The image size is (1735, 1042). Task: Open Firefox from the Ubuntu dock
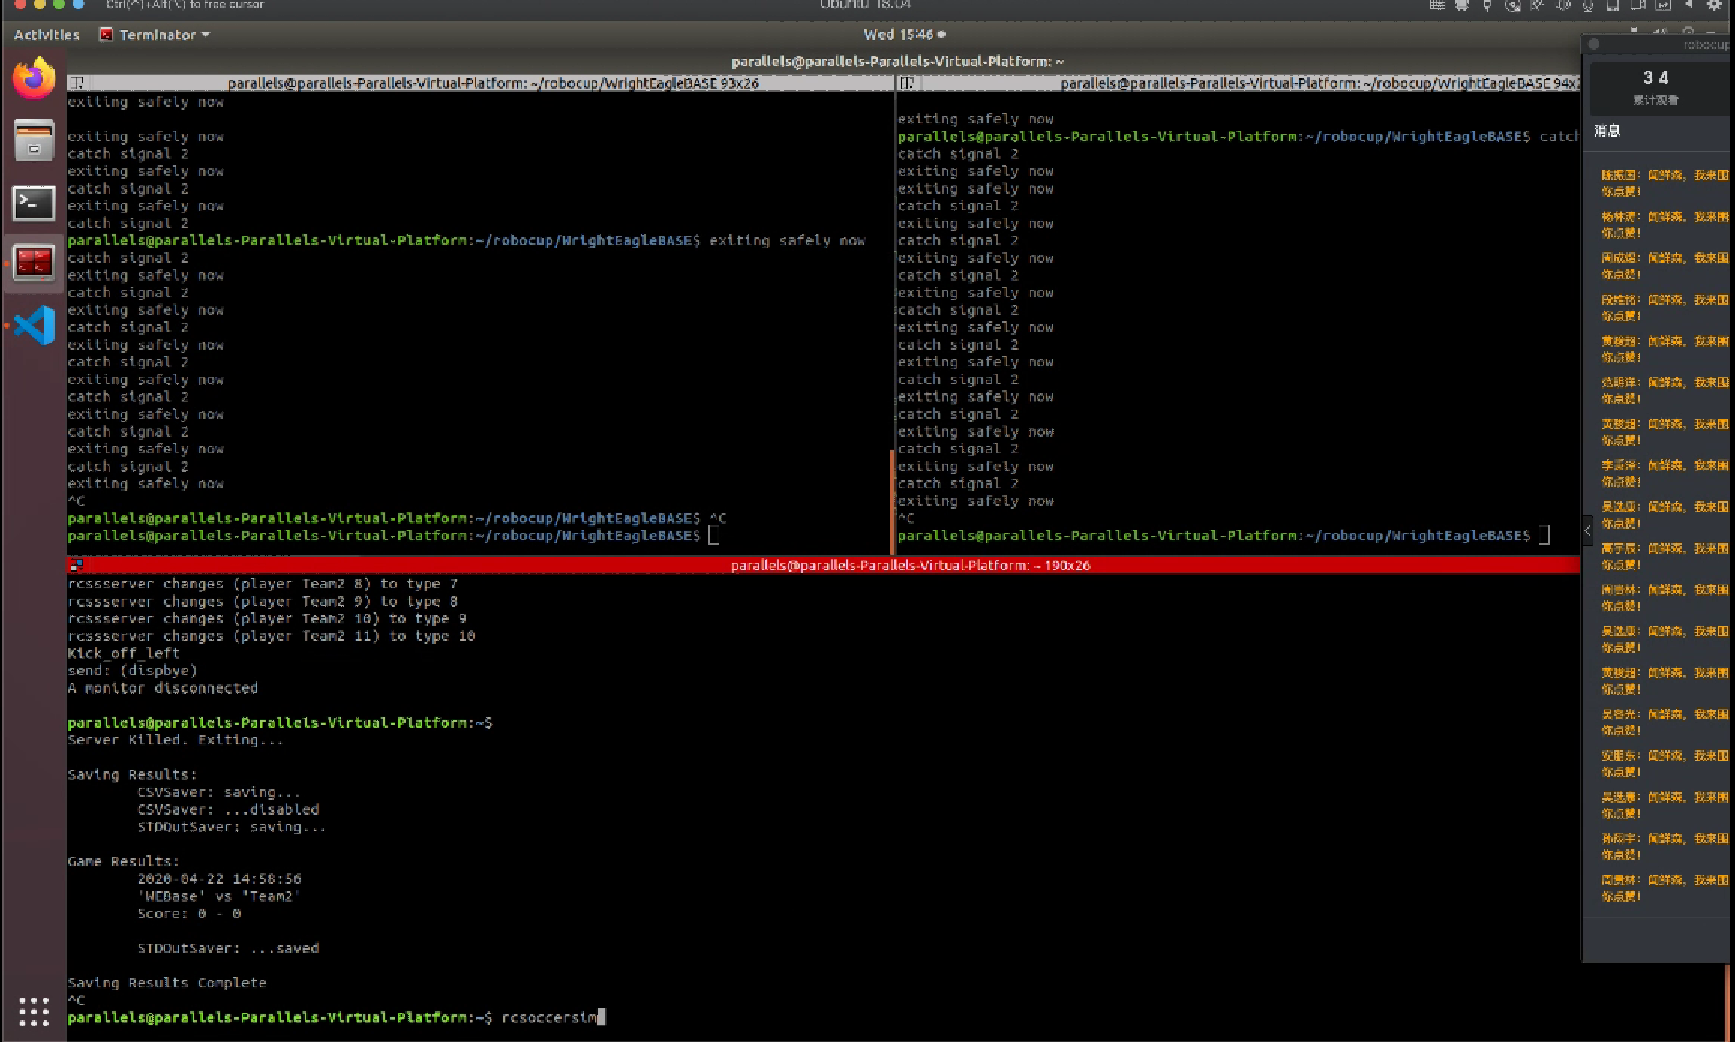coord(34,79)
